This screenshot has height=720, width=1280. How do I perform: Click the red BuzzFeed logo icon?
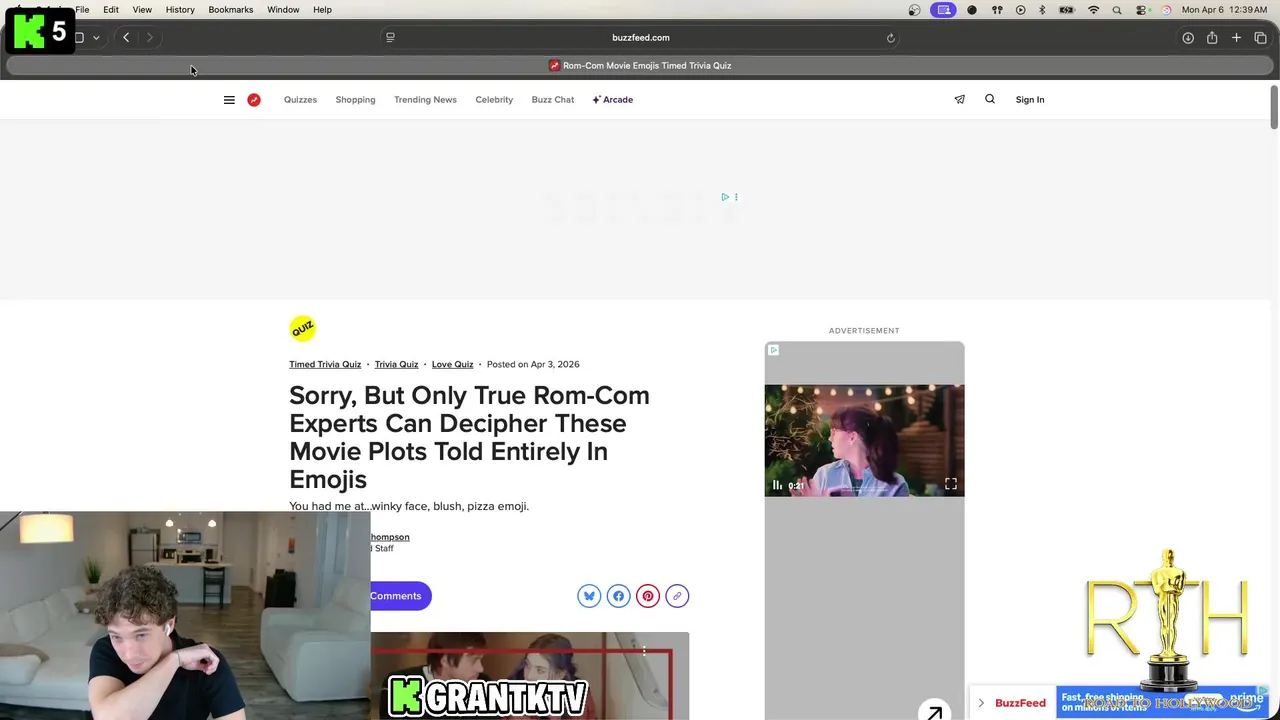(x=254, y=100)
